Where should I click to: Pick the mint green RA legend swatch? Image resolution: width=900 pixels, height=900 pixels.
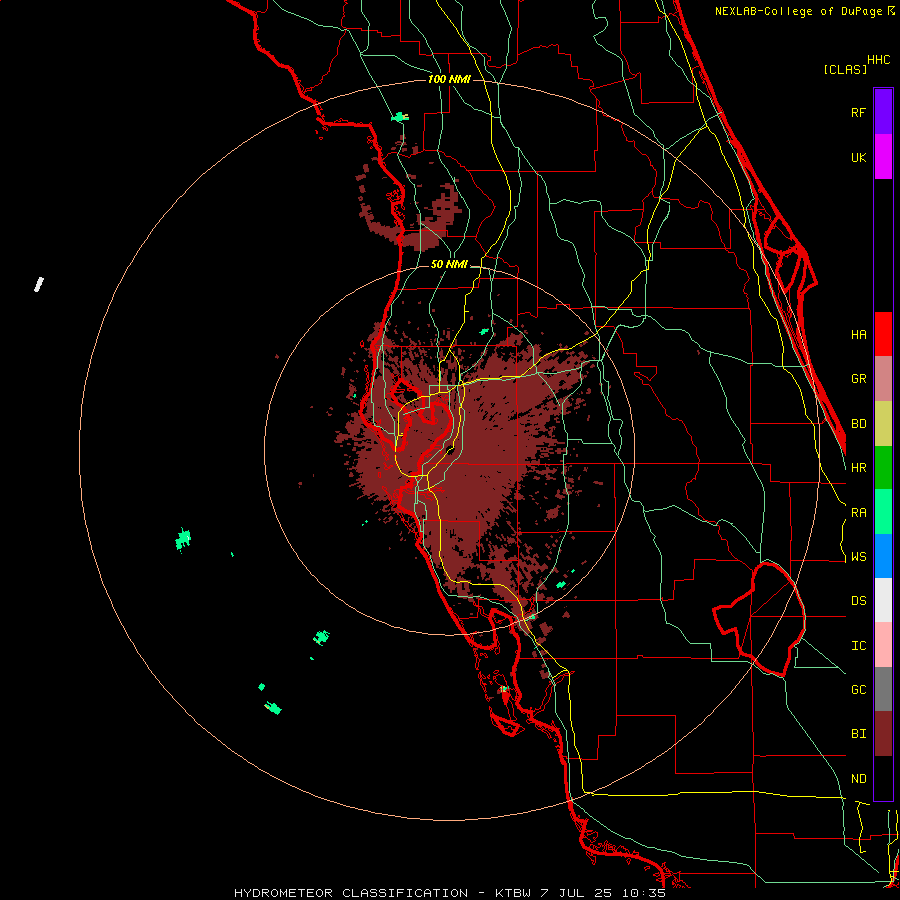coord(883,512)
